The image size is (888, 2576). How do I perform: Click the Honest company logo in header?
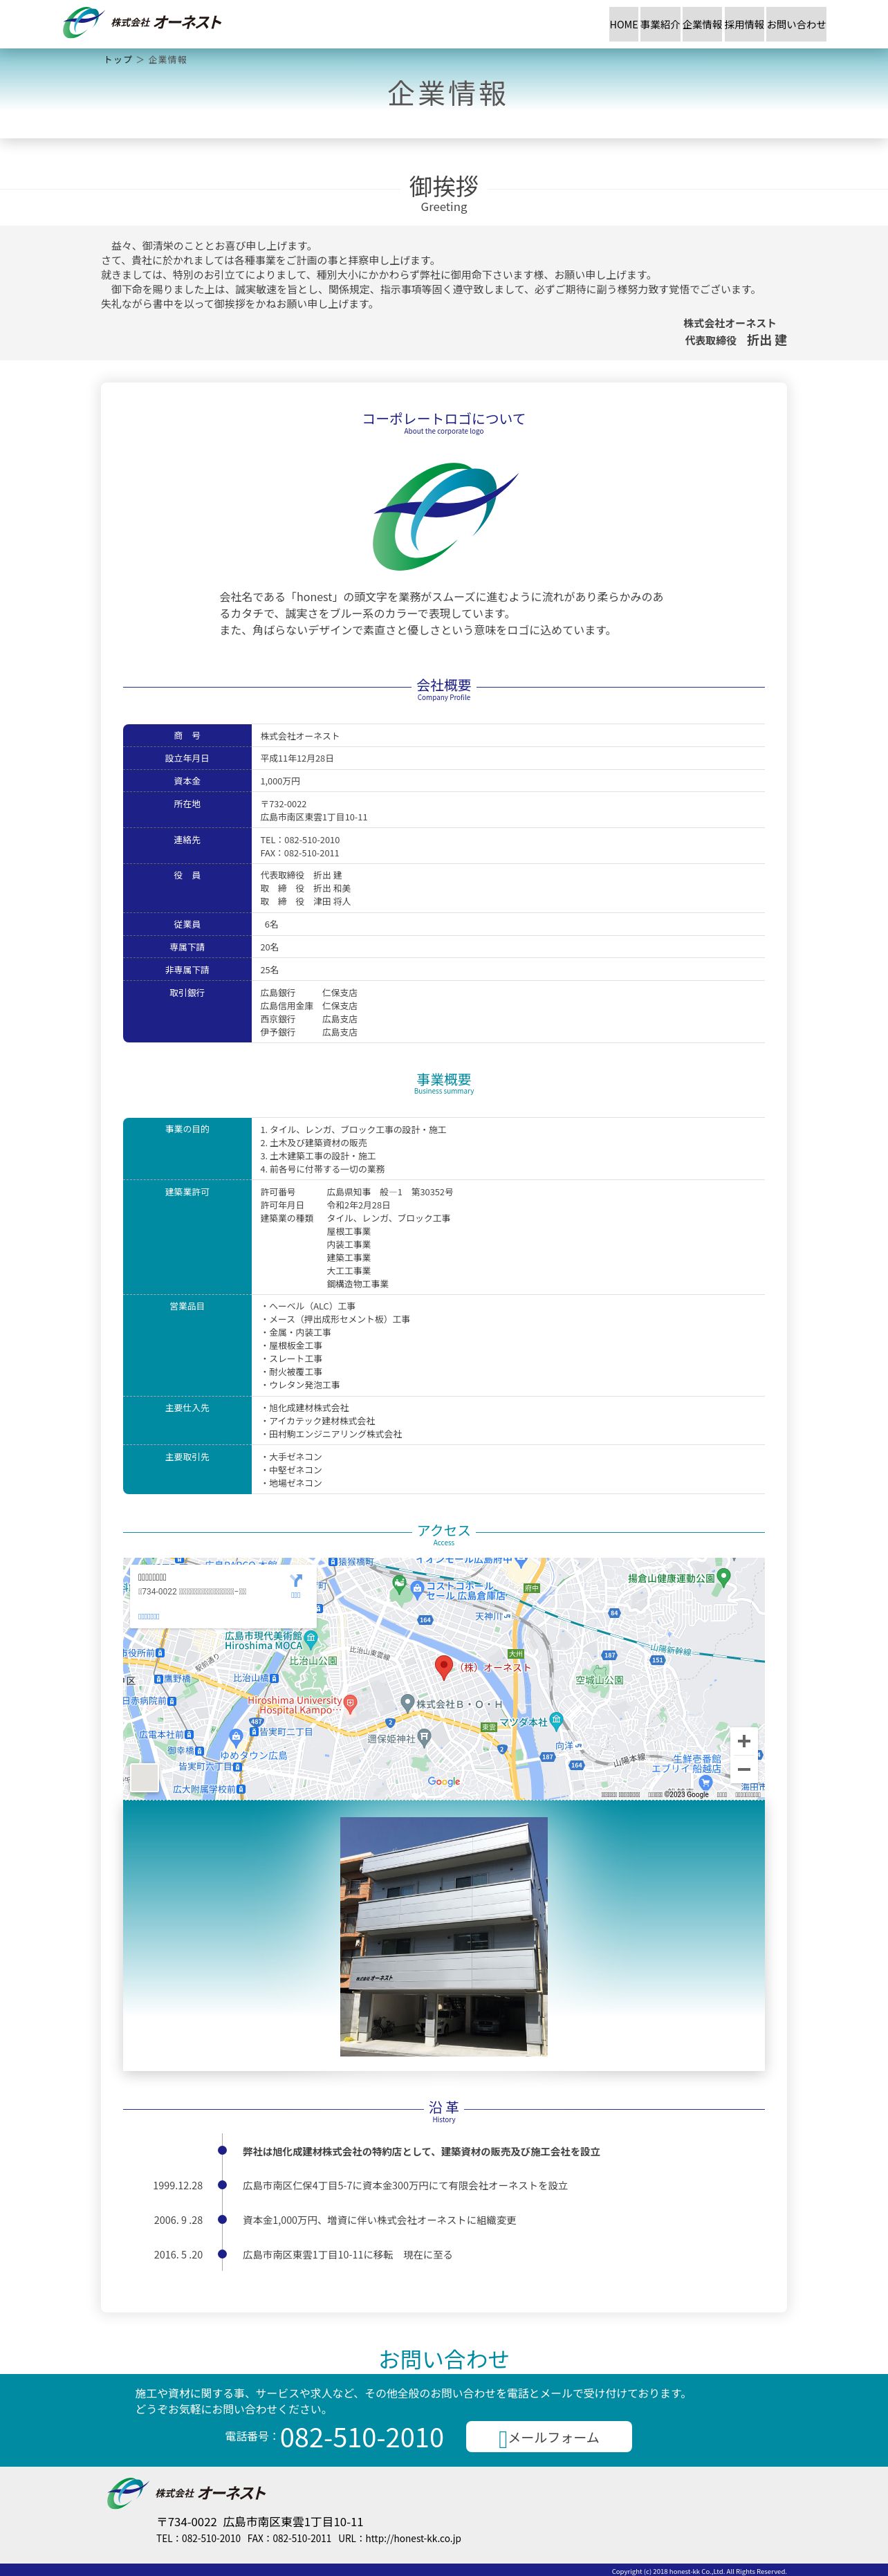tap(142, 23)
